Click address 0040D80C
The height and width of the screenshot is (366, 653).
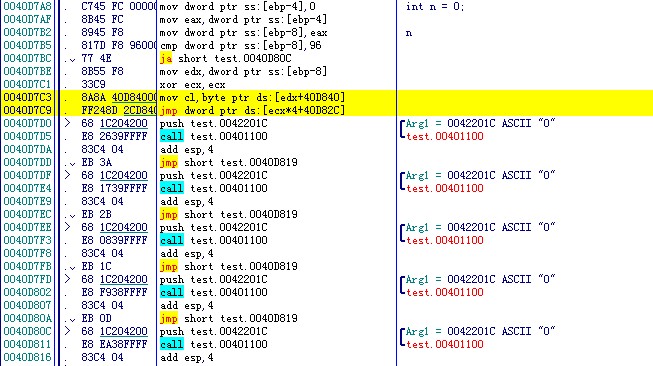coord(27,331)
